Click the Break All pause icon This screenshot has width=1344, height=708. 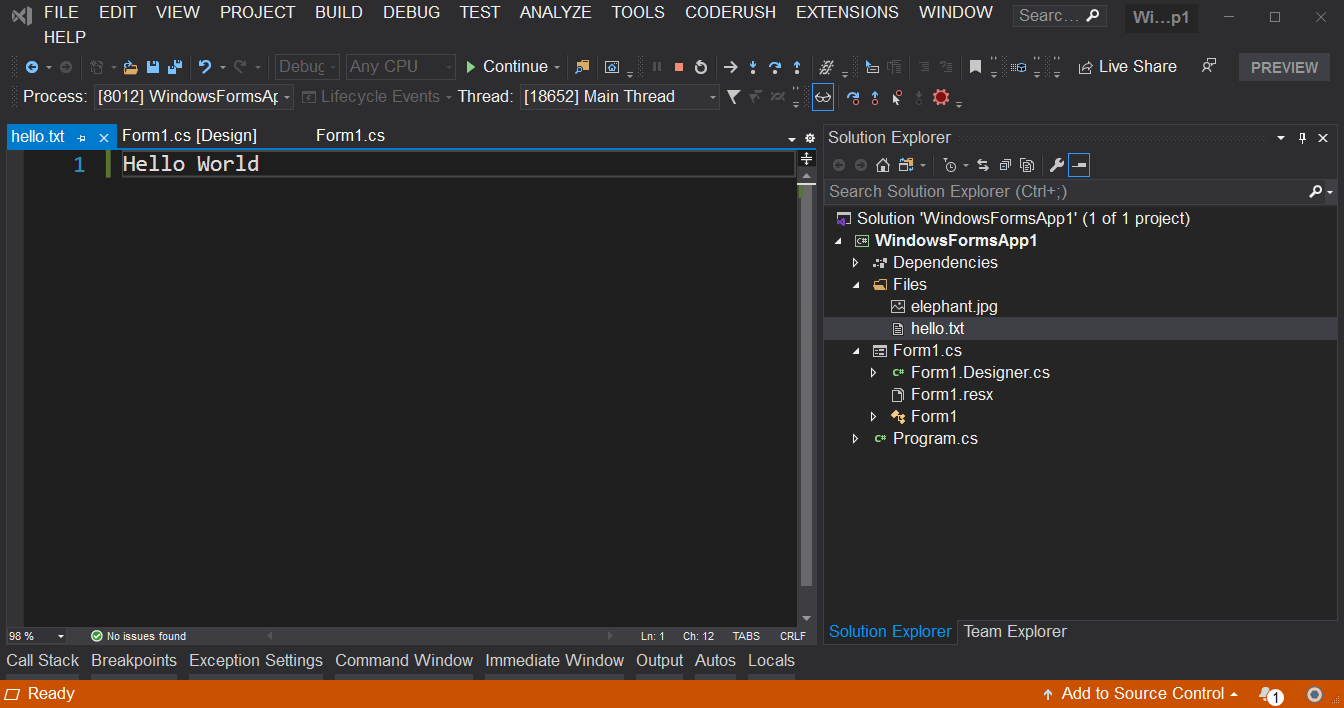coord(656,67)
